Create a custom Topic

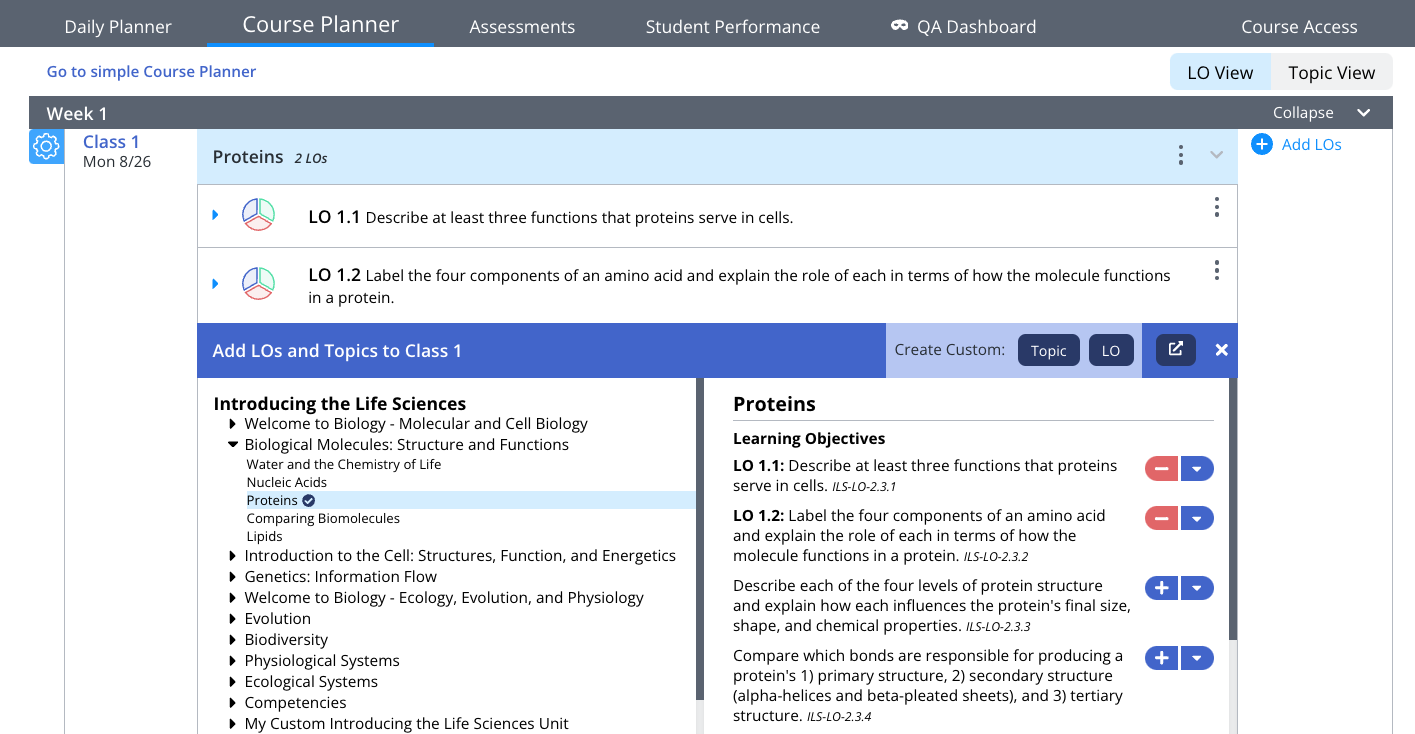pos(1049,350)
